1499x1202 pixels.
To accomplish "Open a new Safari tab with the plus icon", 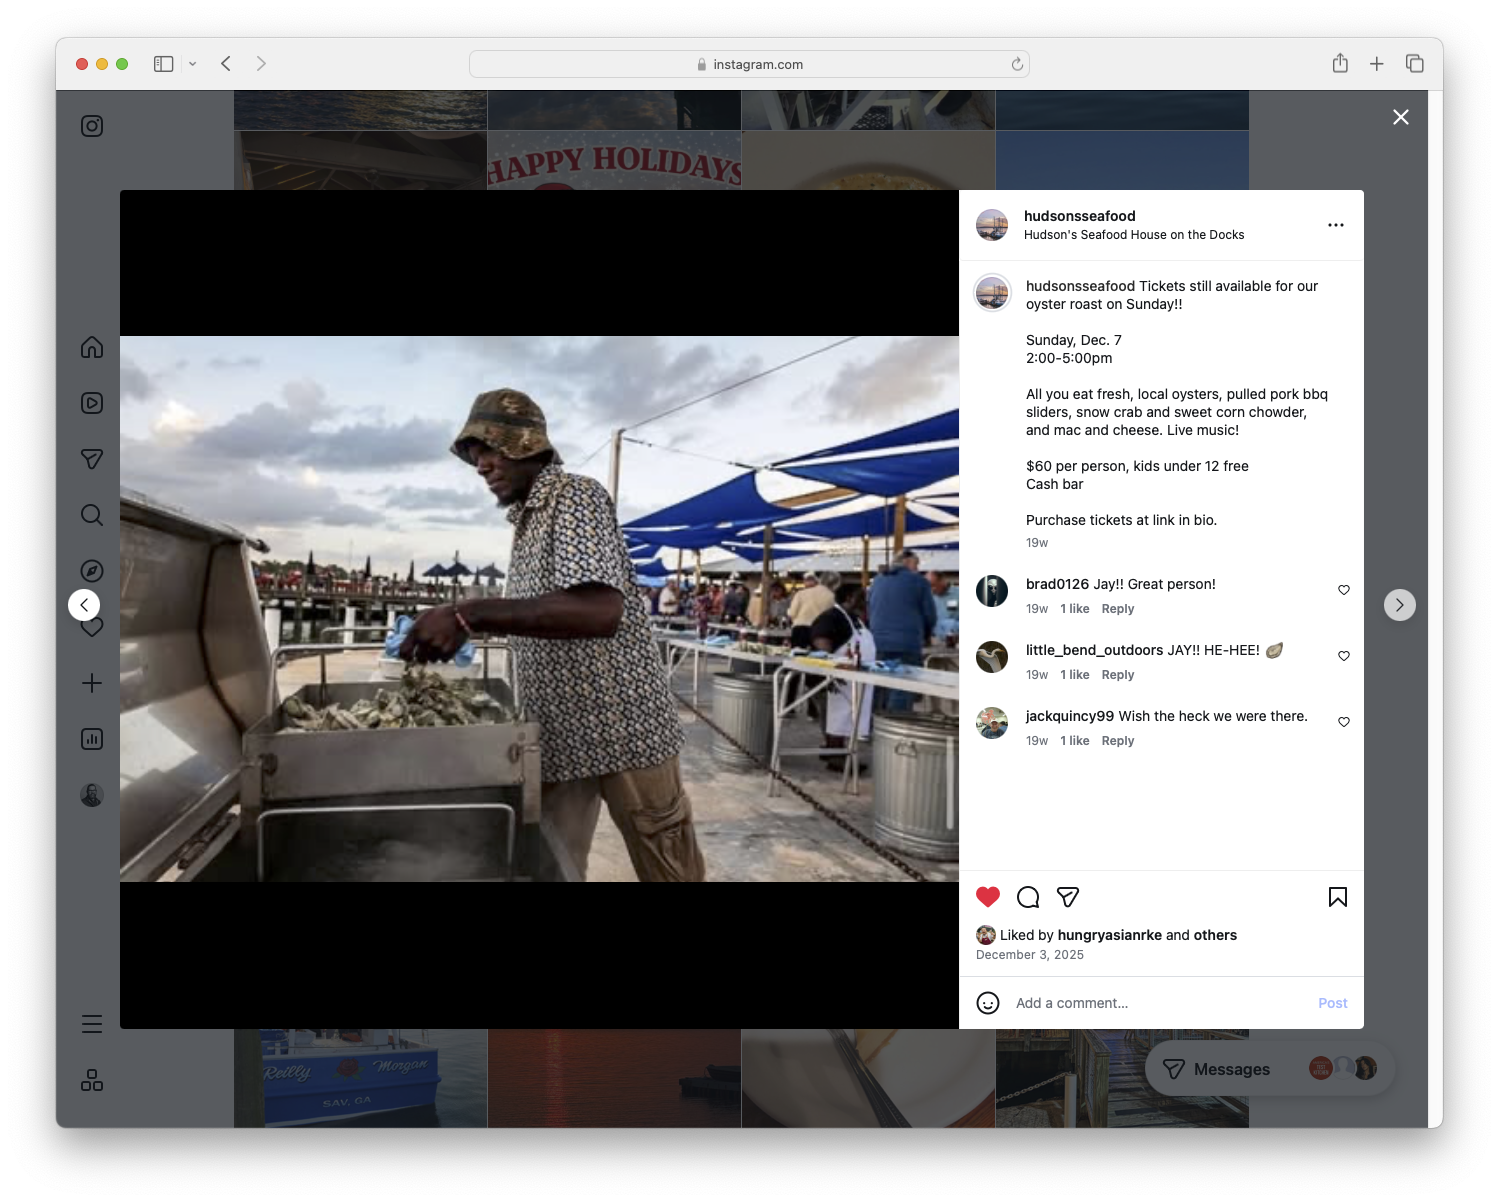I will coord(1377,63).
